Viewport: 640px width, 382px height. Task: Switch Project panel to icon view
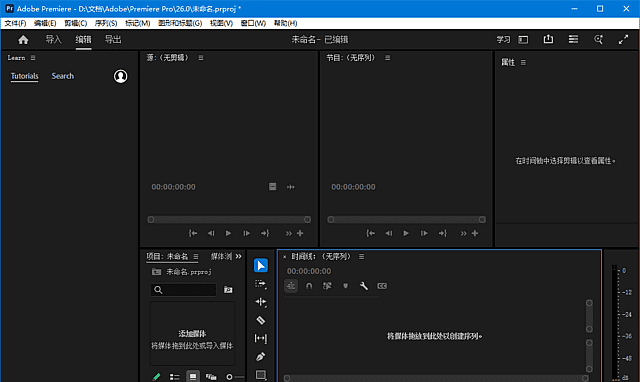[x=193, y=376]
